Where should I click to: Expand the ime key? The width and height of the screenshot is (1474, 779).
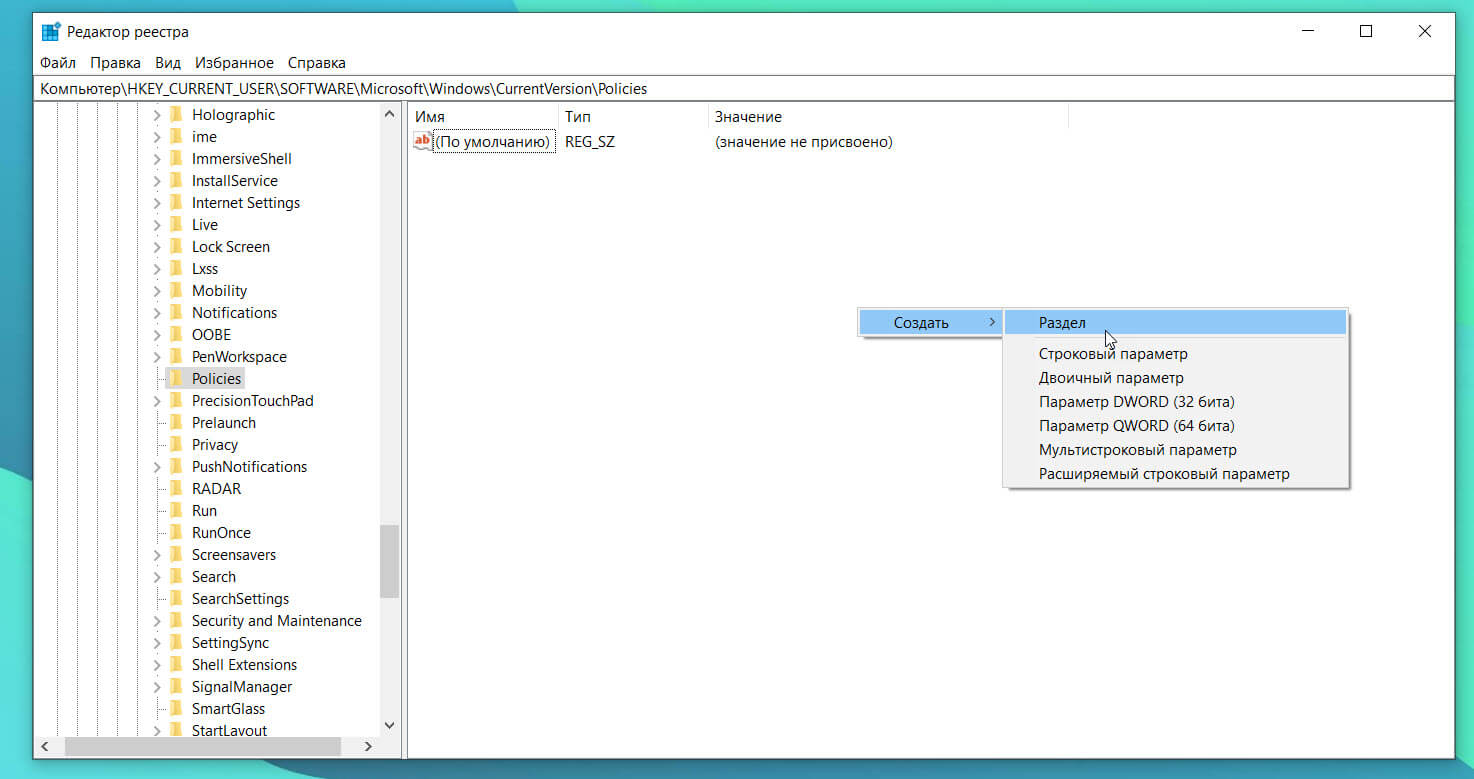(x=157, y=137)
